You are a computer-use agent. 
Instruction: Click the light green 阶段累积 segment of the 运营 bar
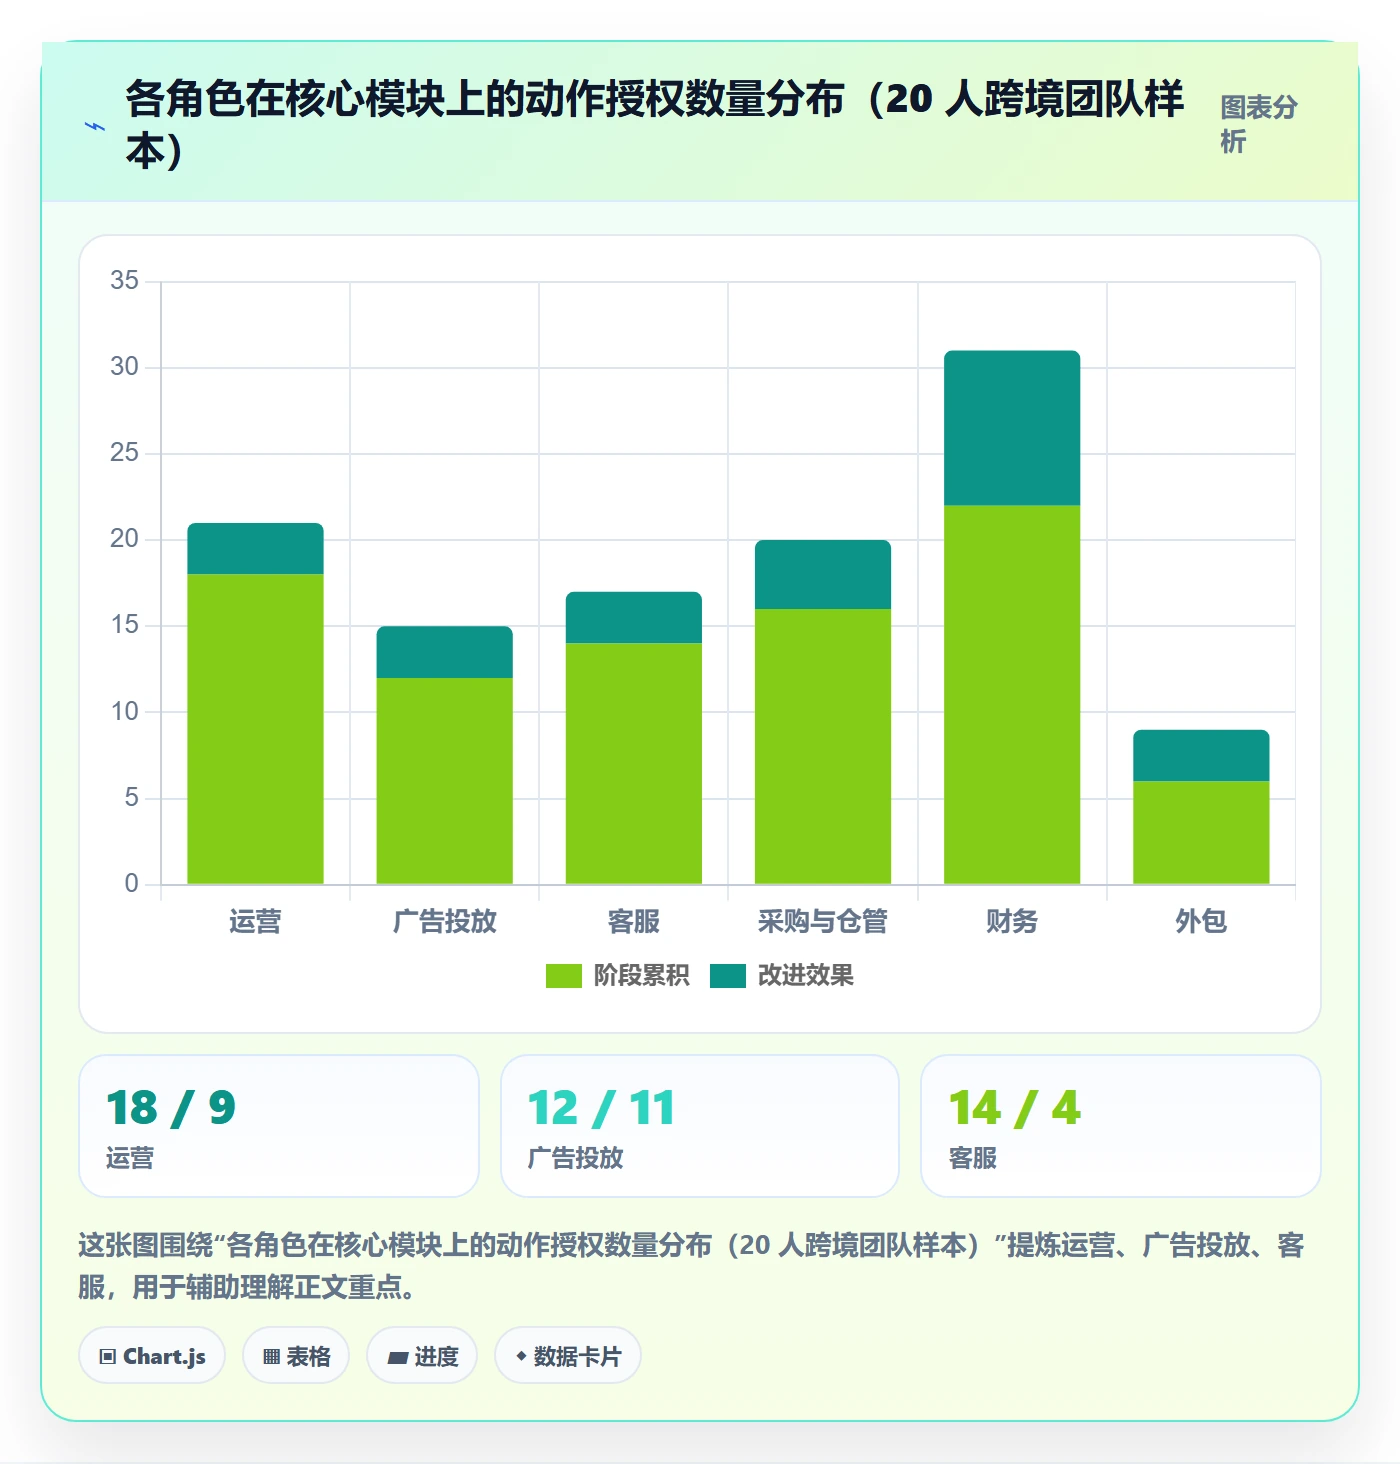coord(255,729)
